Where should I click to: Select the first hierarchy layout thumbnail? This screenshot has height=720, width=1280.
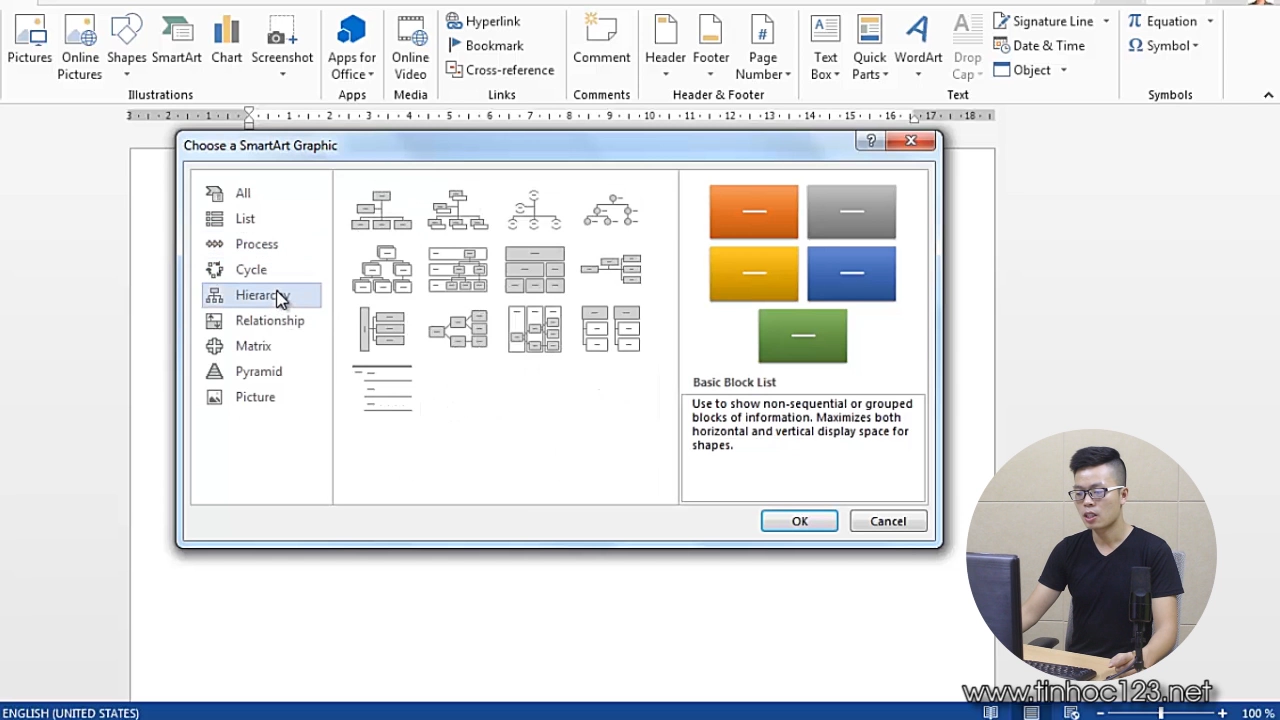(x=381, y=211)
